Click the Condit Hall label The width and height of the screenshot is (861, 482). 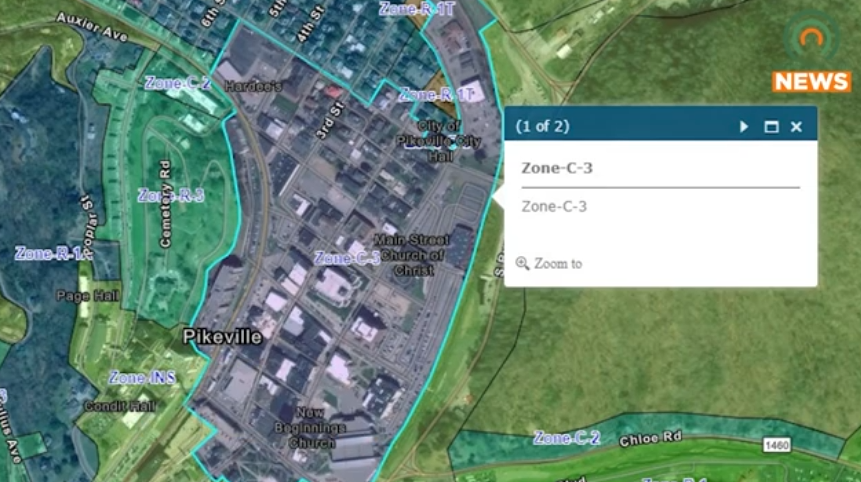pyautogui.click(x=120, y=407)
